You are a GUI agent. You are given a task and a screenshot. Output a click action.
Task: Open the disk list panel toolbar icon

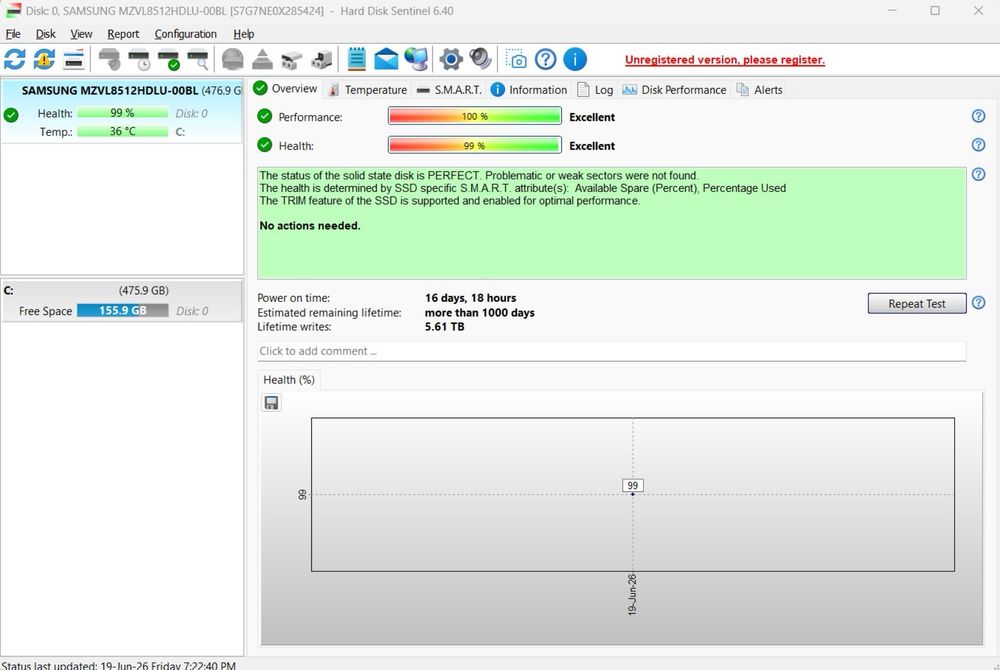(x=74, y=59)
